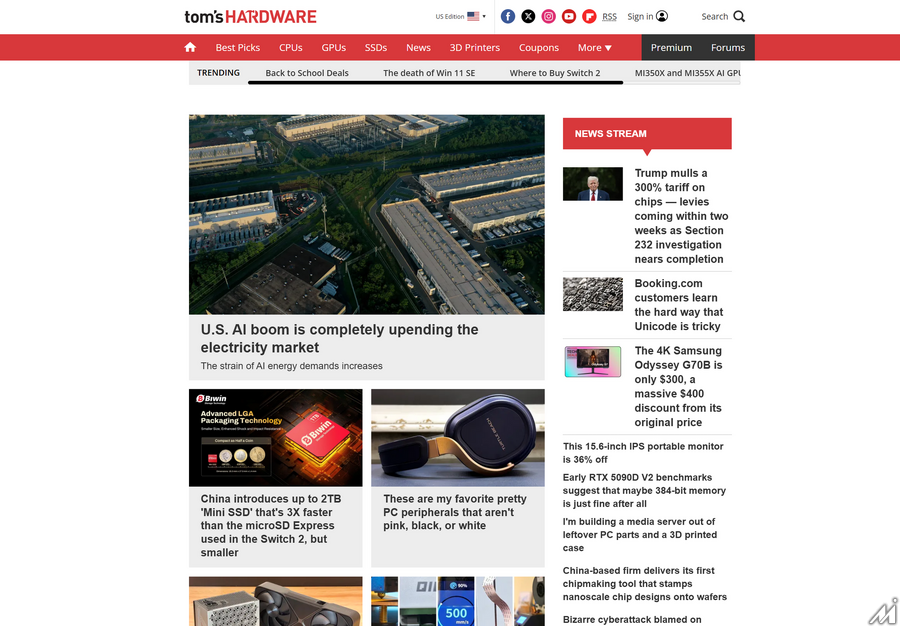Open headline U.S. AI boom upending electricity market
The image size is (900, 626).
point(339,339)
